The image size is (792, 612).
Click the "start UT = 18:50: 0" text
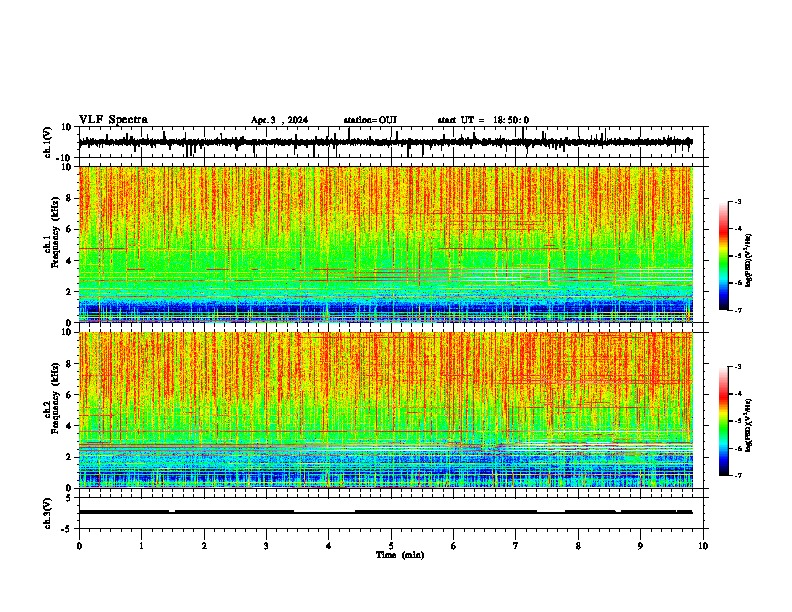pos(483,120)
